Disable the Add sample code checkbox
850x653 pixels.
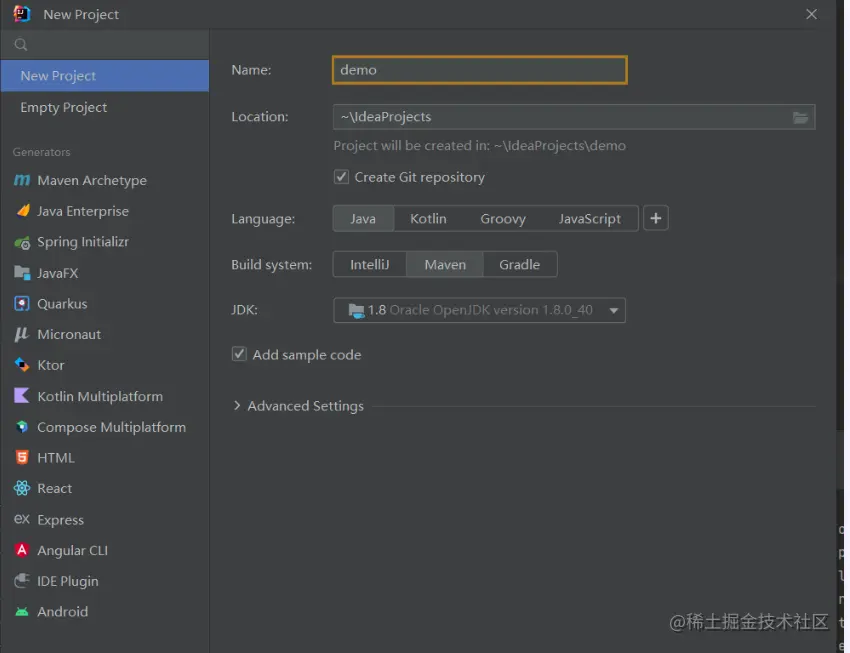[240, 354]
